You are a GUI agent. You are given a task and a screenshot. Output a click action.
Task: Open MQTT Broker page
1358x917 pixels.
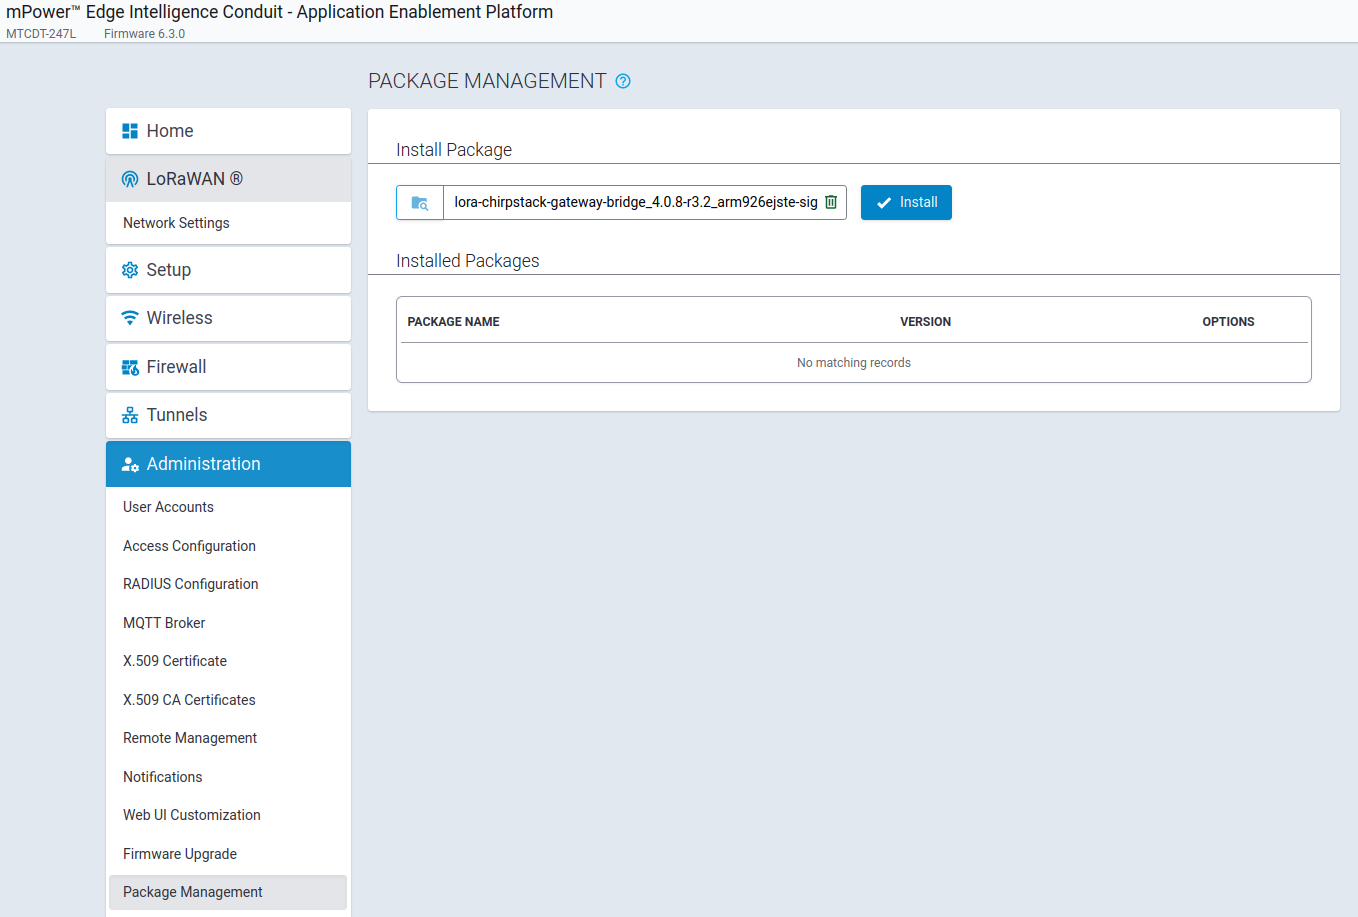[228, 623]
